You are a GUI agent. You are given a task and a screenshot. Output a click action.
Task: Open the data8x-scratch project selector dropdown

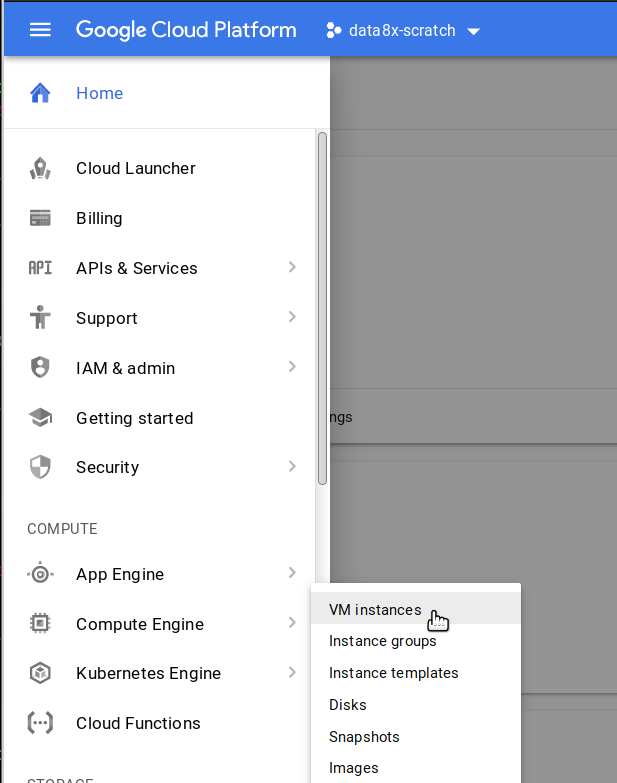[403, 31]
